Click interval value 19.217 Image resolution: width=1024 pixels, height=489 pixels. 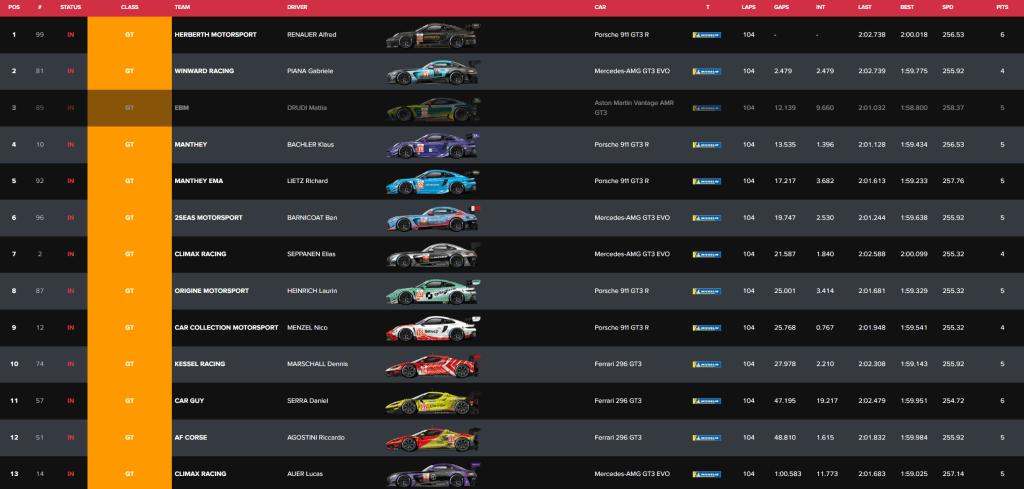click(827, 400)
